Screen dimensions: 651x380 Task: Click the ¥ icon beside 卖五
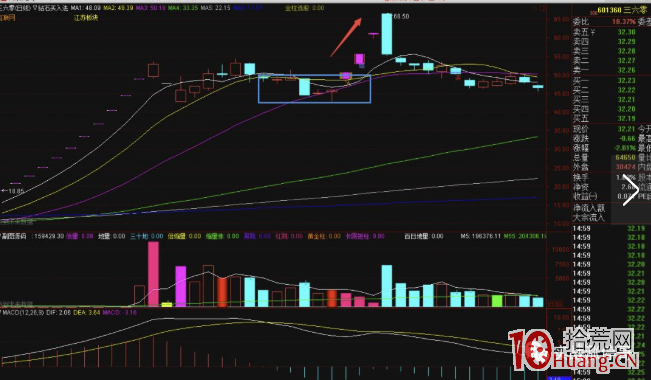pyautogui.click(x=592, y=32)
